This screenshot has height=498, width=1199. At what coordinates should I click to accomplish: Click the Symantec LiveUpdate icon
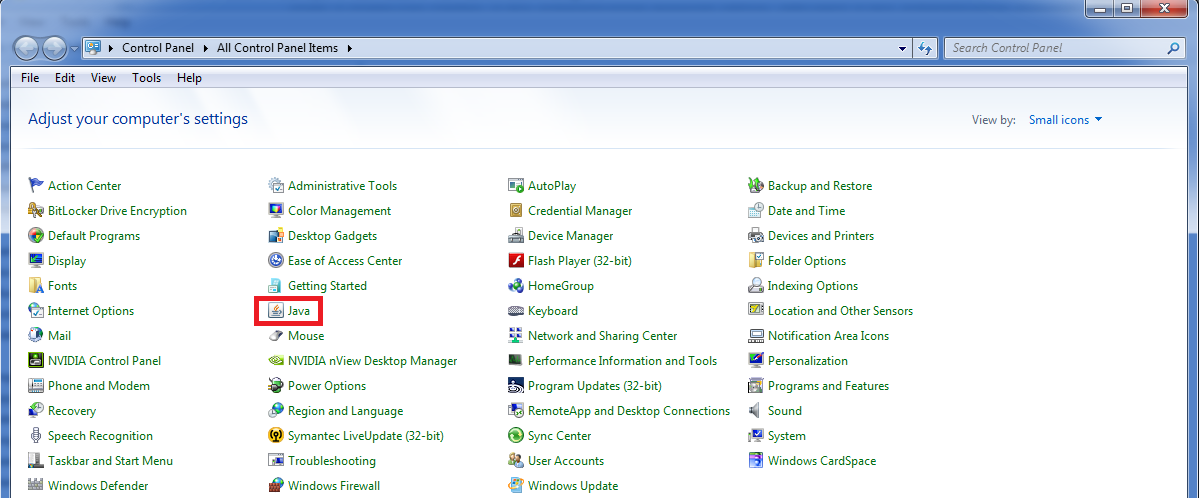pyautogui.click(x=276, y=435)
